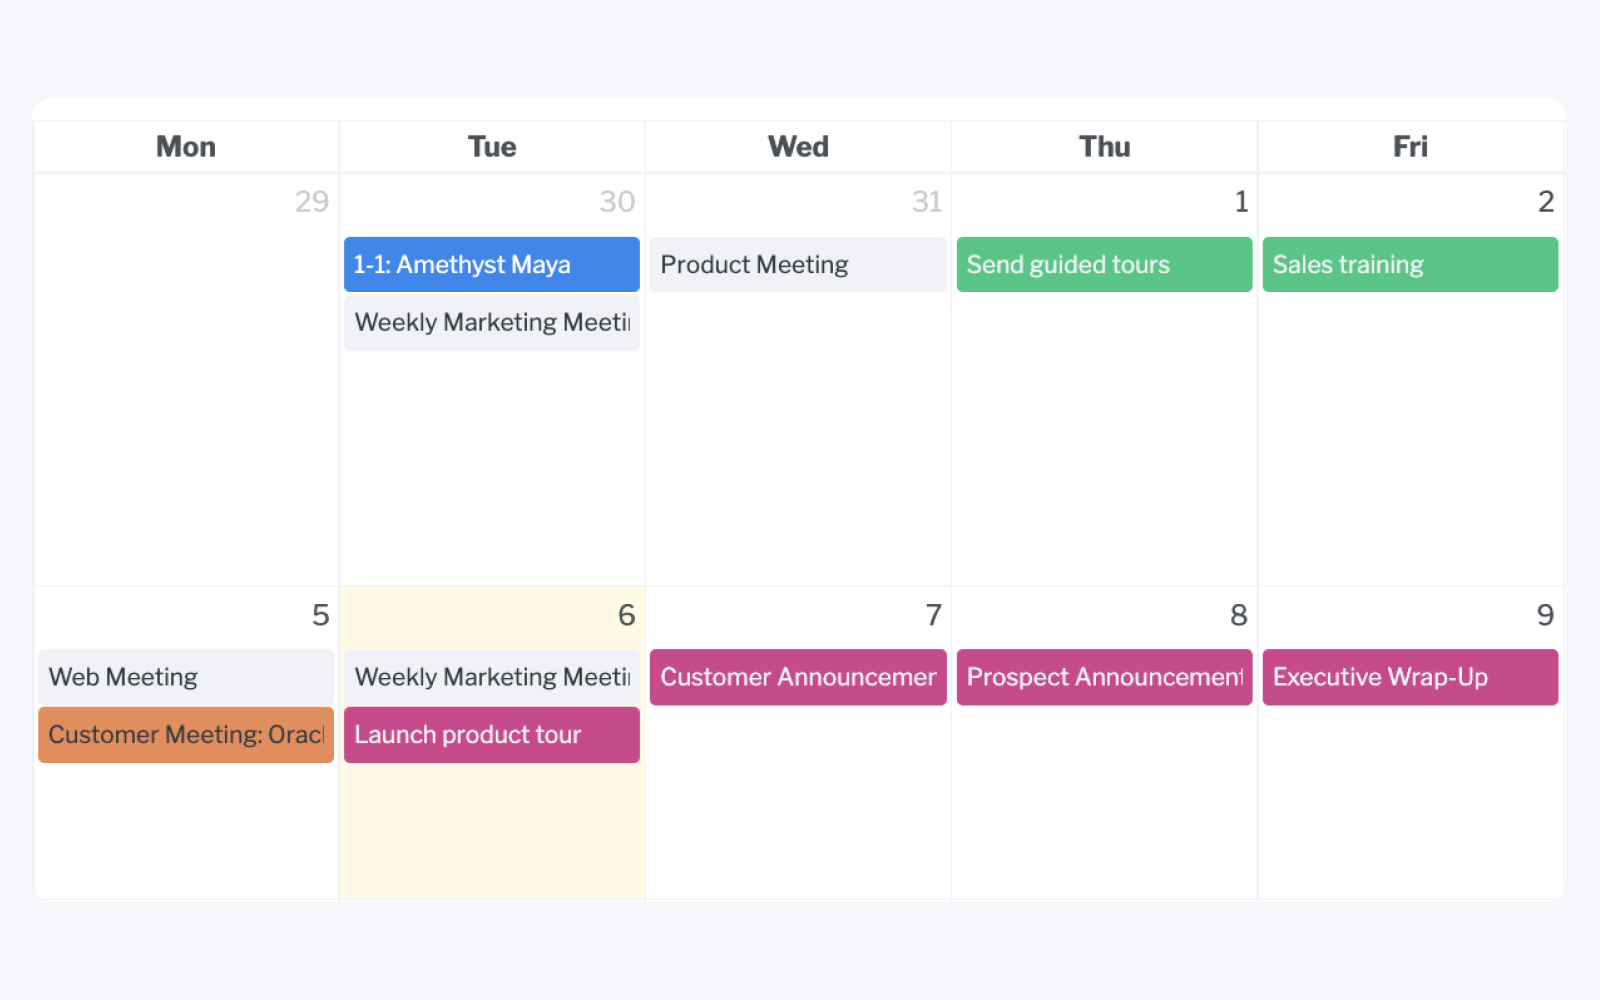The height and width of the screenshot is (1000, 1600).
Task: Select the Web Meeting event
Action: coord(185,677)
